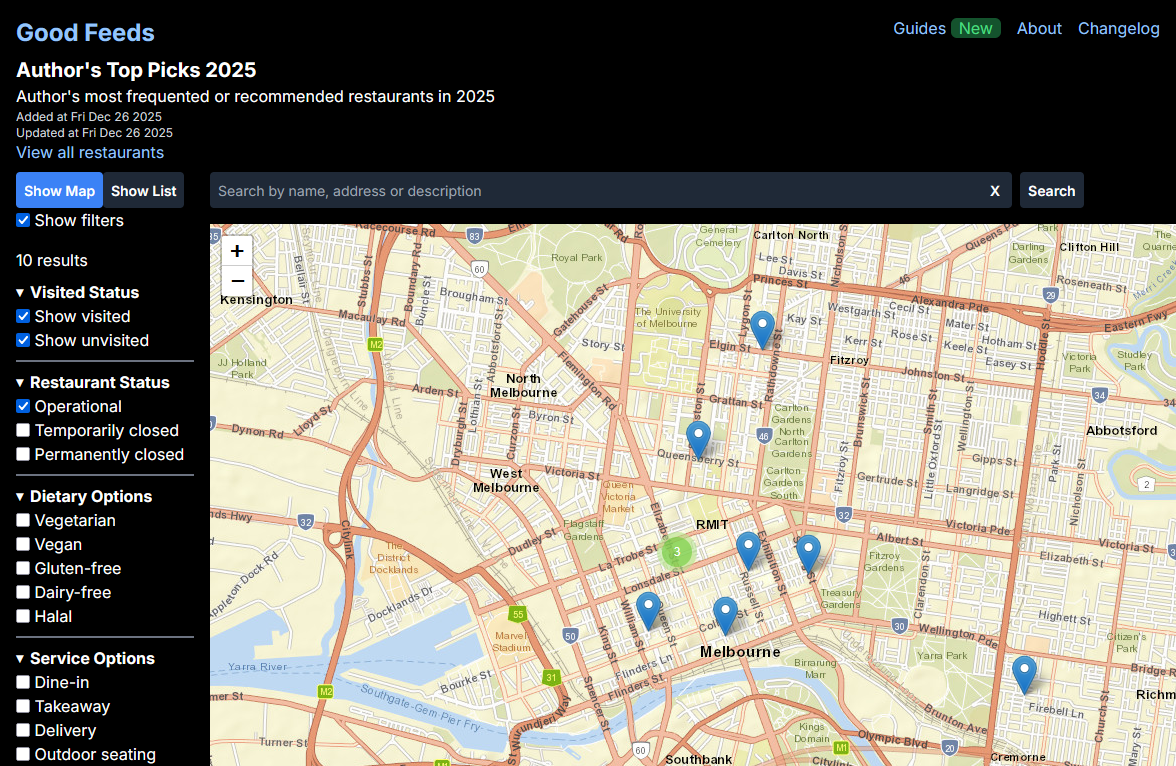This screenshot has height=766, width=1176.
Task: Switch to Show List view
Action: (143, 190)
